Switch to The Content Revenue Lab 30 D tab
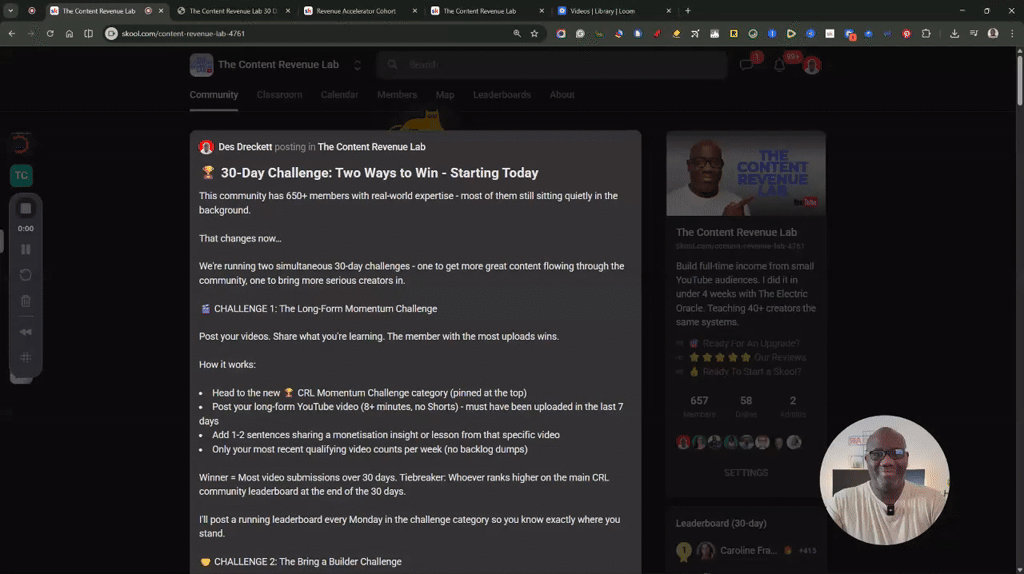Screen dimensions: 1024x574 click(x=233, y=11)
